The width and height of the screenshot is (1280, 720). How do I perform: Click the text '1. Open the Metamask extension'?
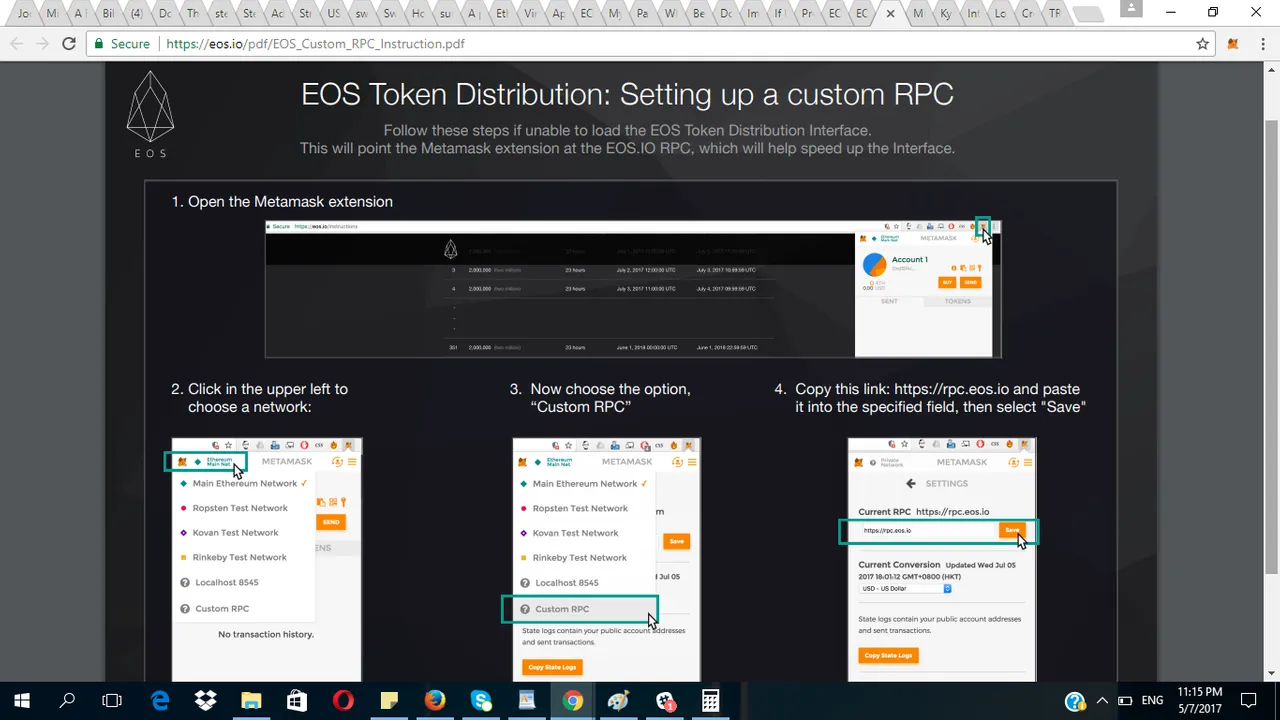[x=282, y=201]
